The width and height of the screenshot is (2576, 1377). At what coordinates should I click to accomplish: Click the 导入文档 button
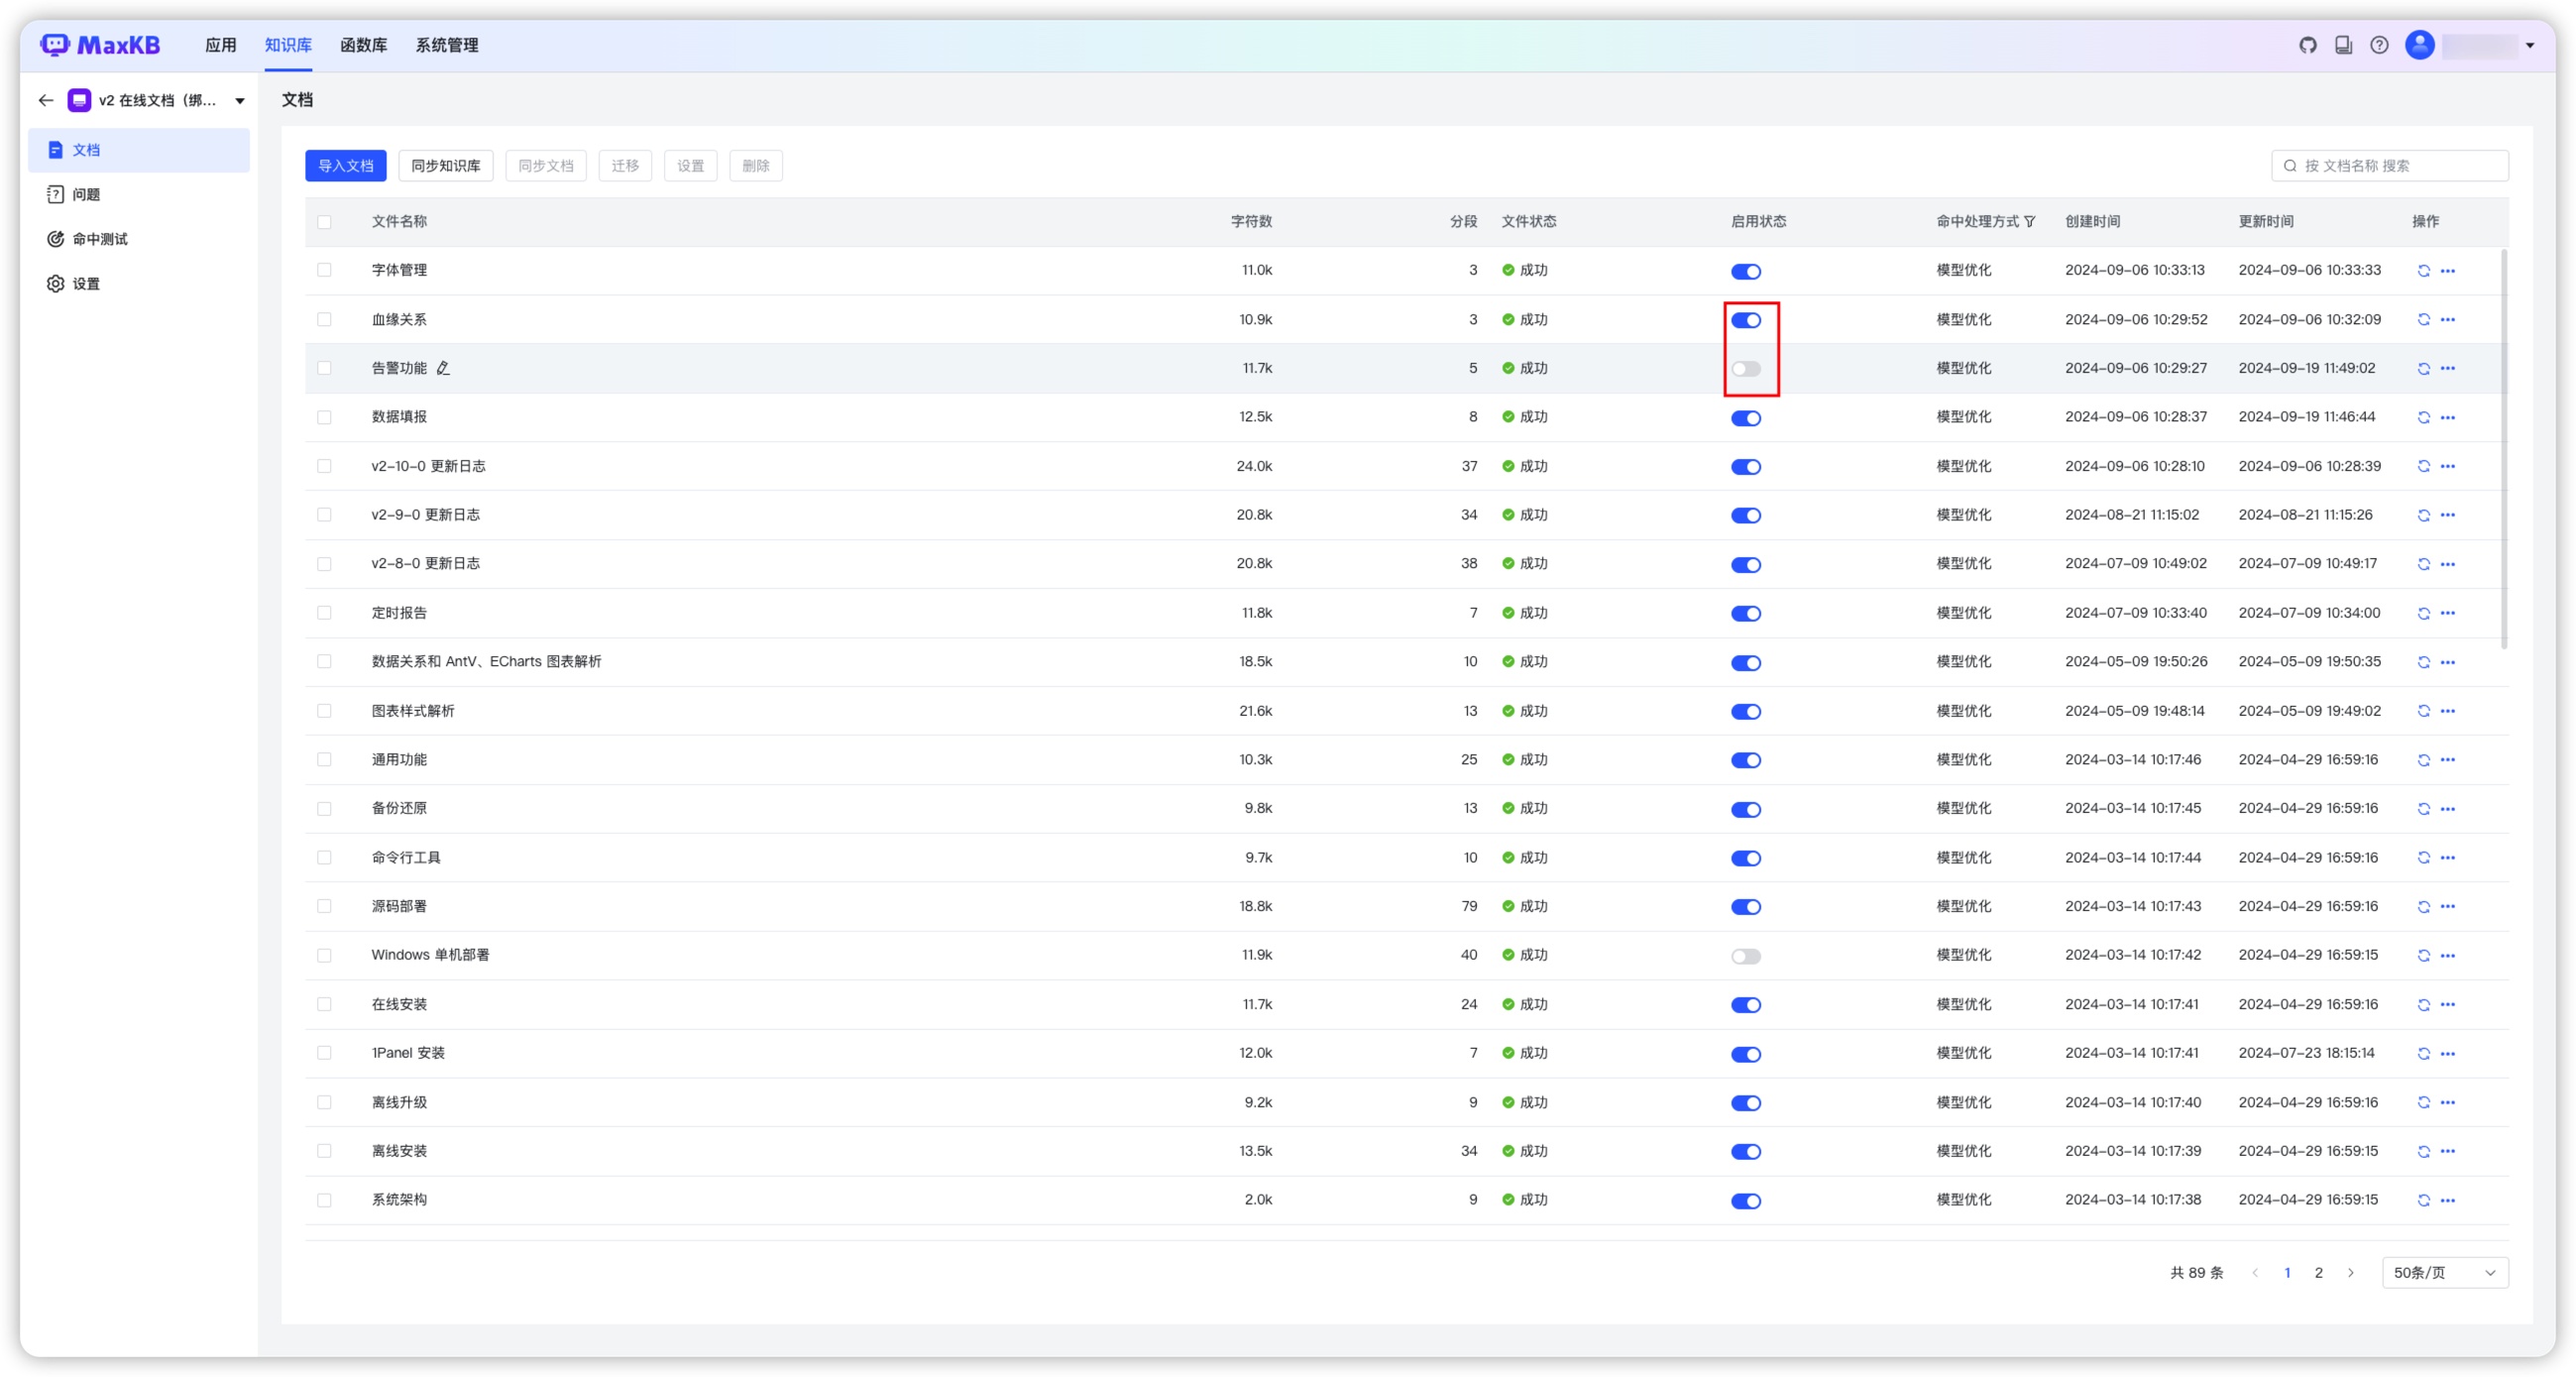coord(345,166)
